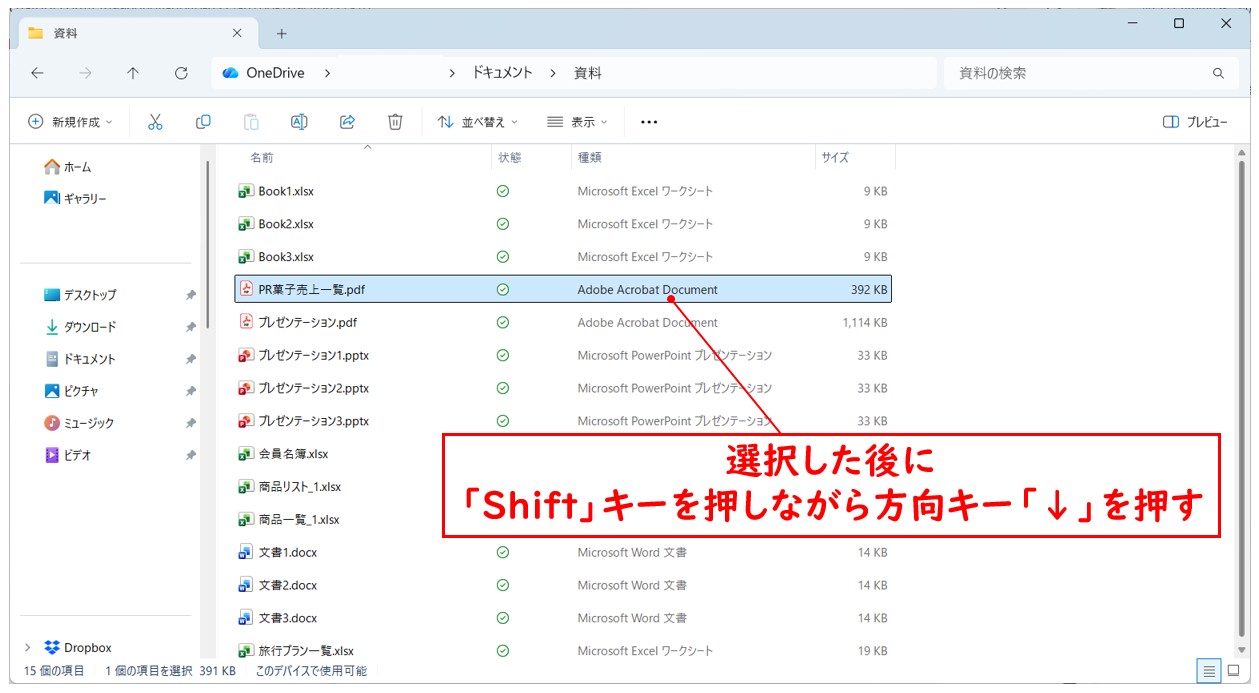Click the 名前 column header to sort

[260, 158]
